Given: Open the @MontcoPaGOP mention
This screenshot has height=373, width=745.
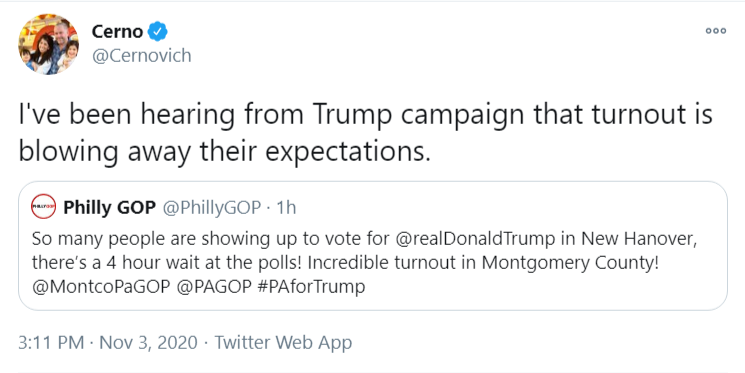Looking at the screenshot, I should coord(101,286).
